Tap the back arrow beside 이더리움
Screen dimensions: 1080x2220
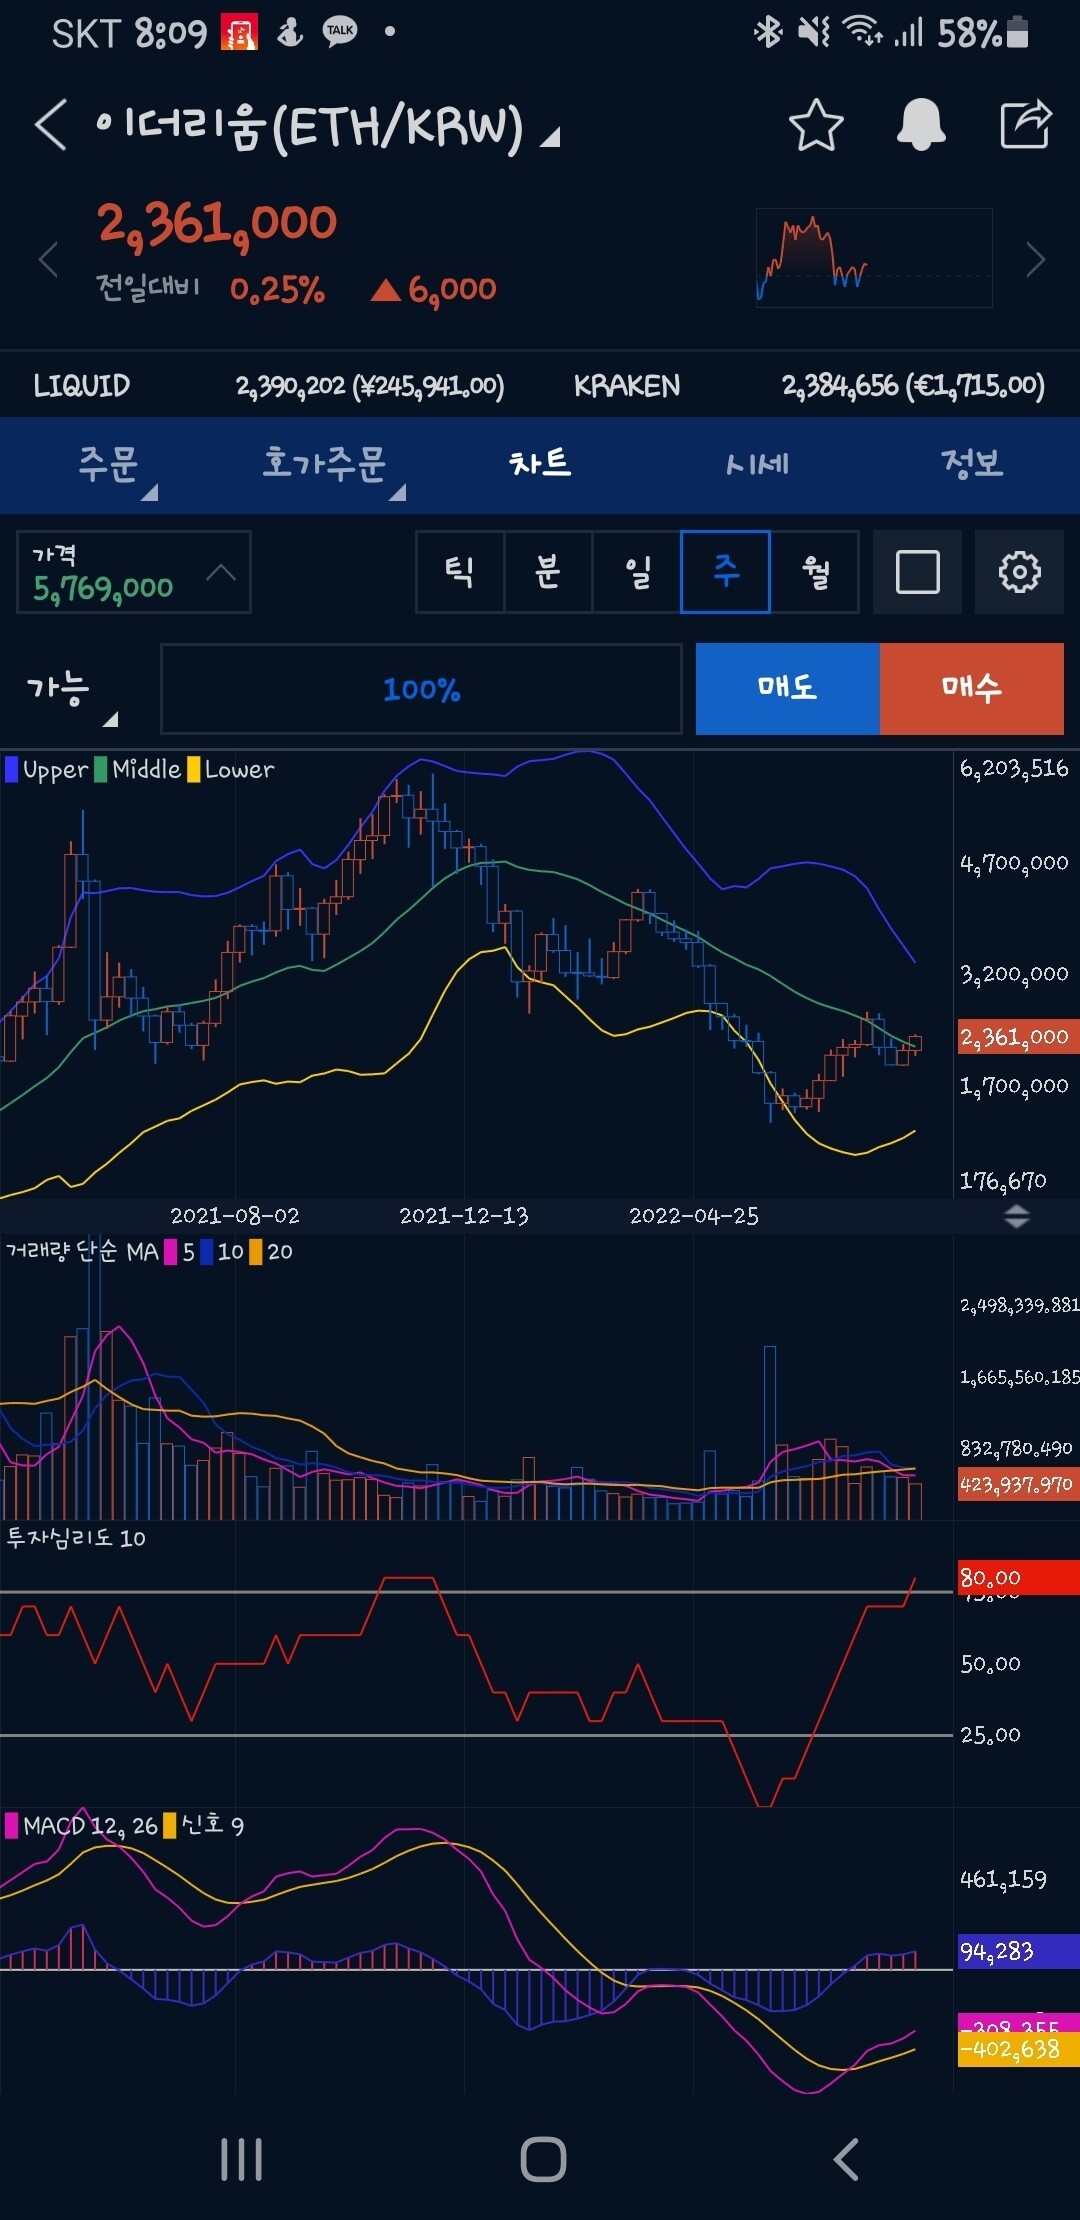click(x=51, y=126)
